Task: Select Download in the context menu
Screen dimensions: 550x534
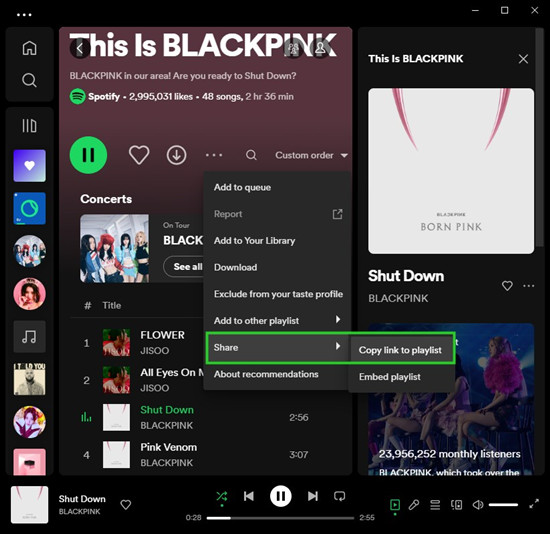Action: 277,267
